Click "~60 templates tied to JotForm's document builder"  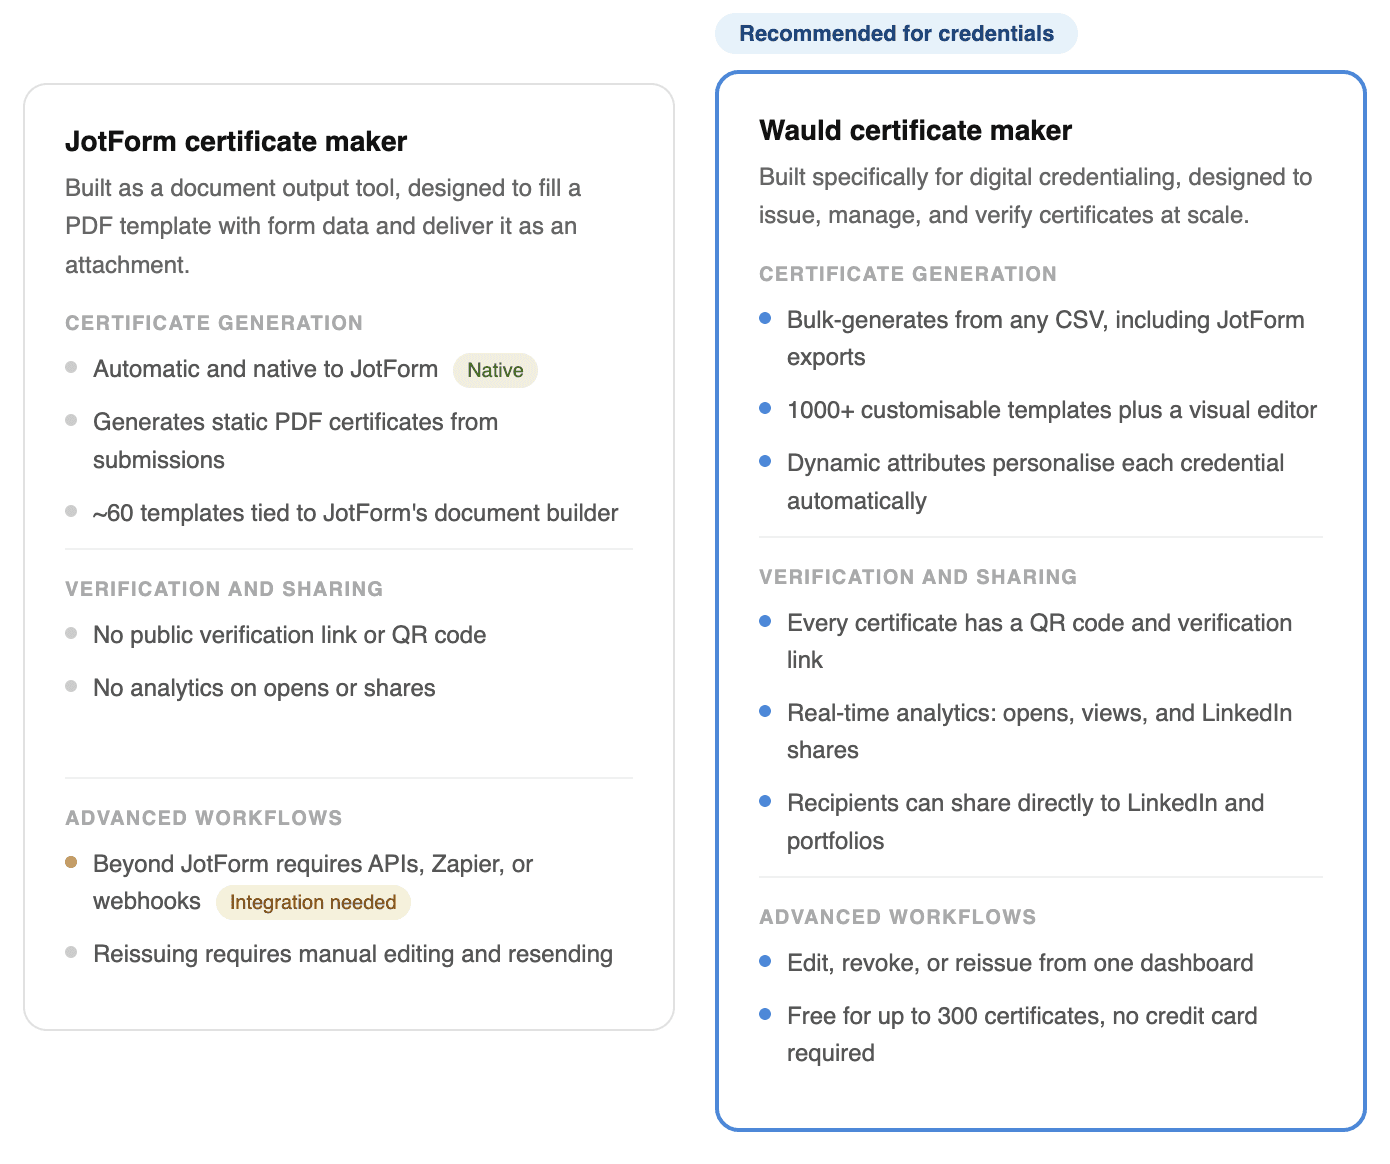coord(356,513)
